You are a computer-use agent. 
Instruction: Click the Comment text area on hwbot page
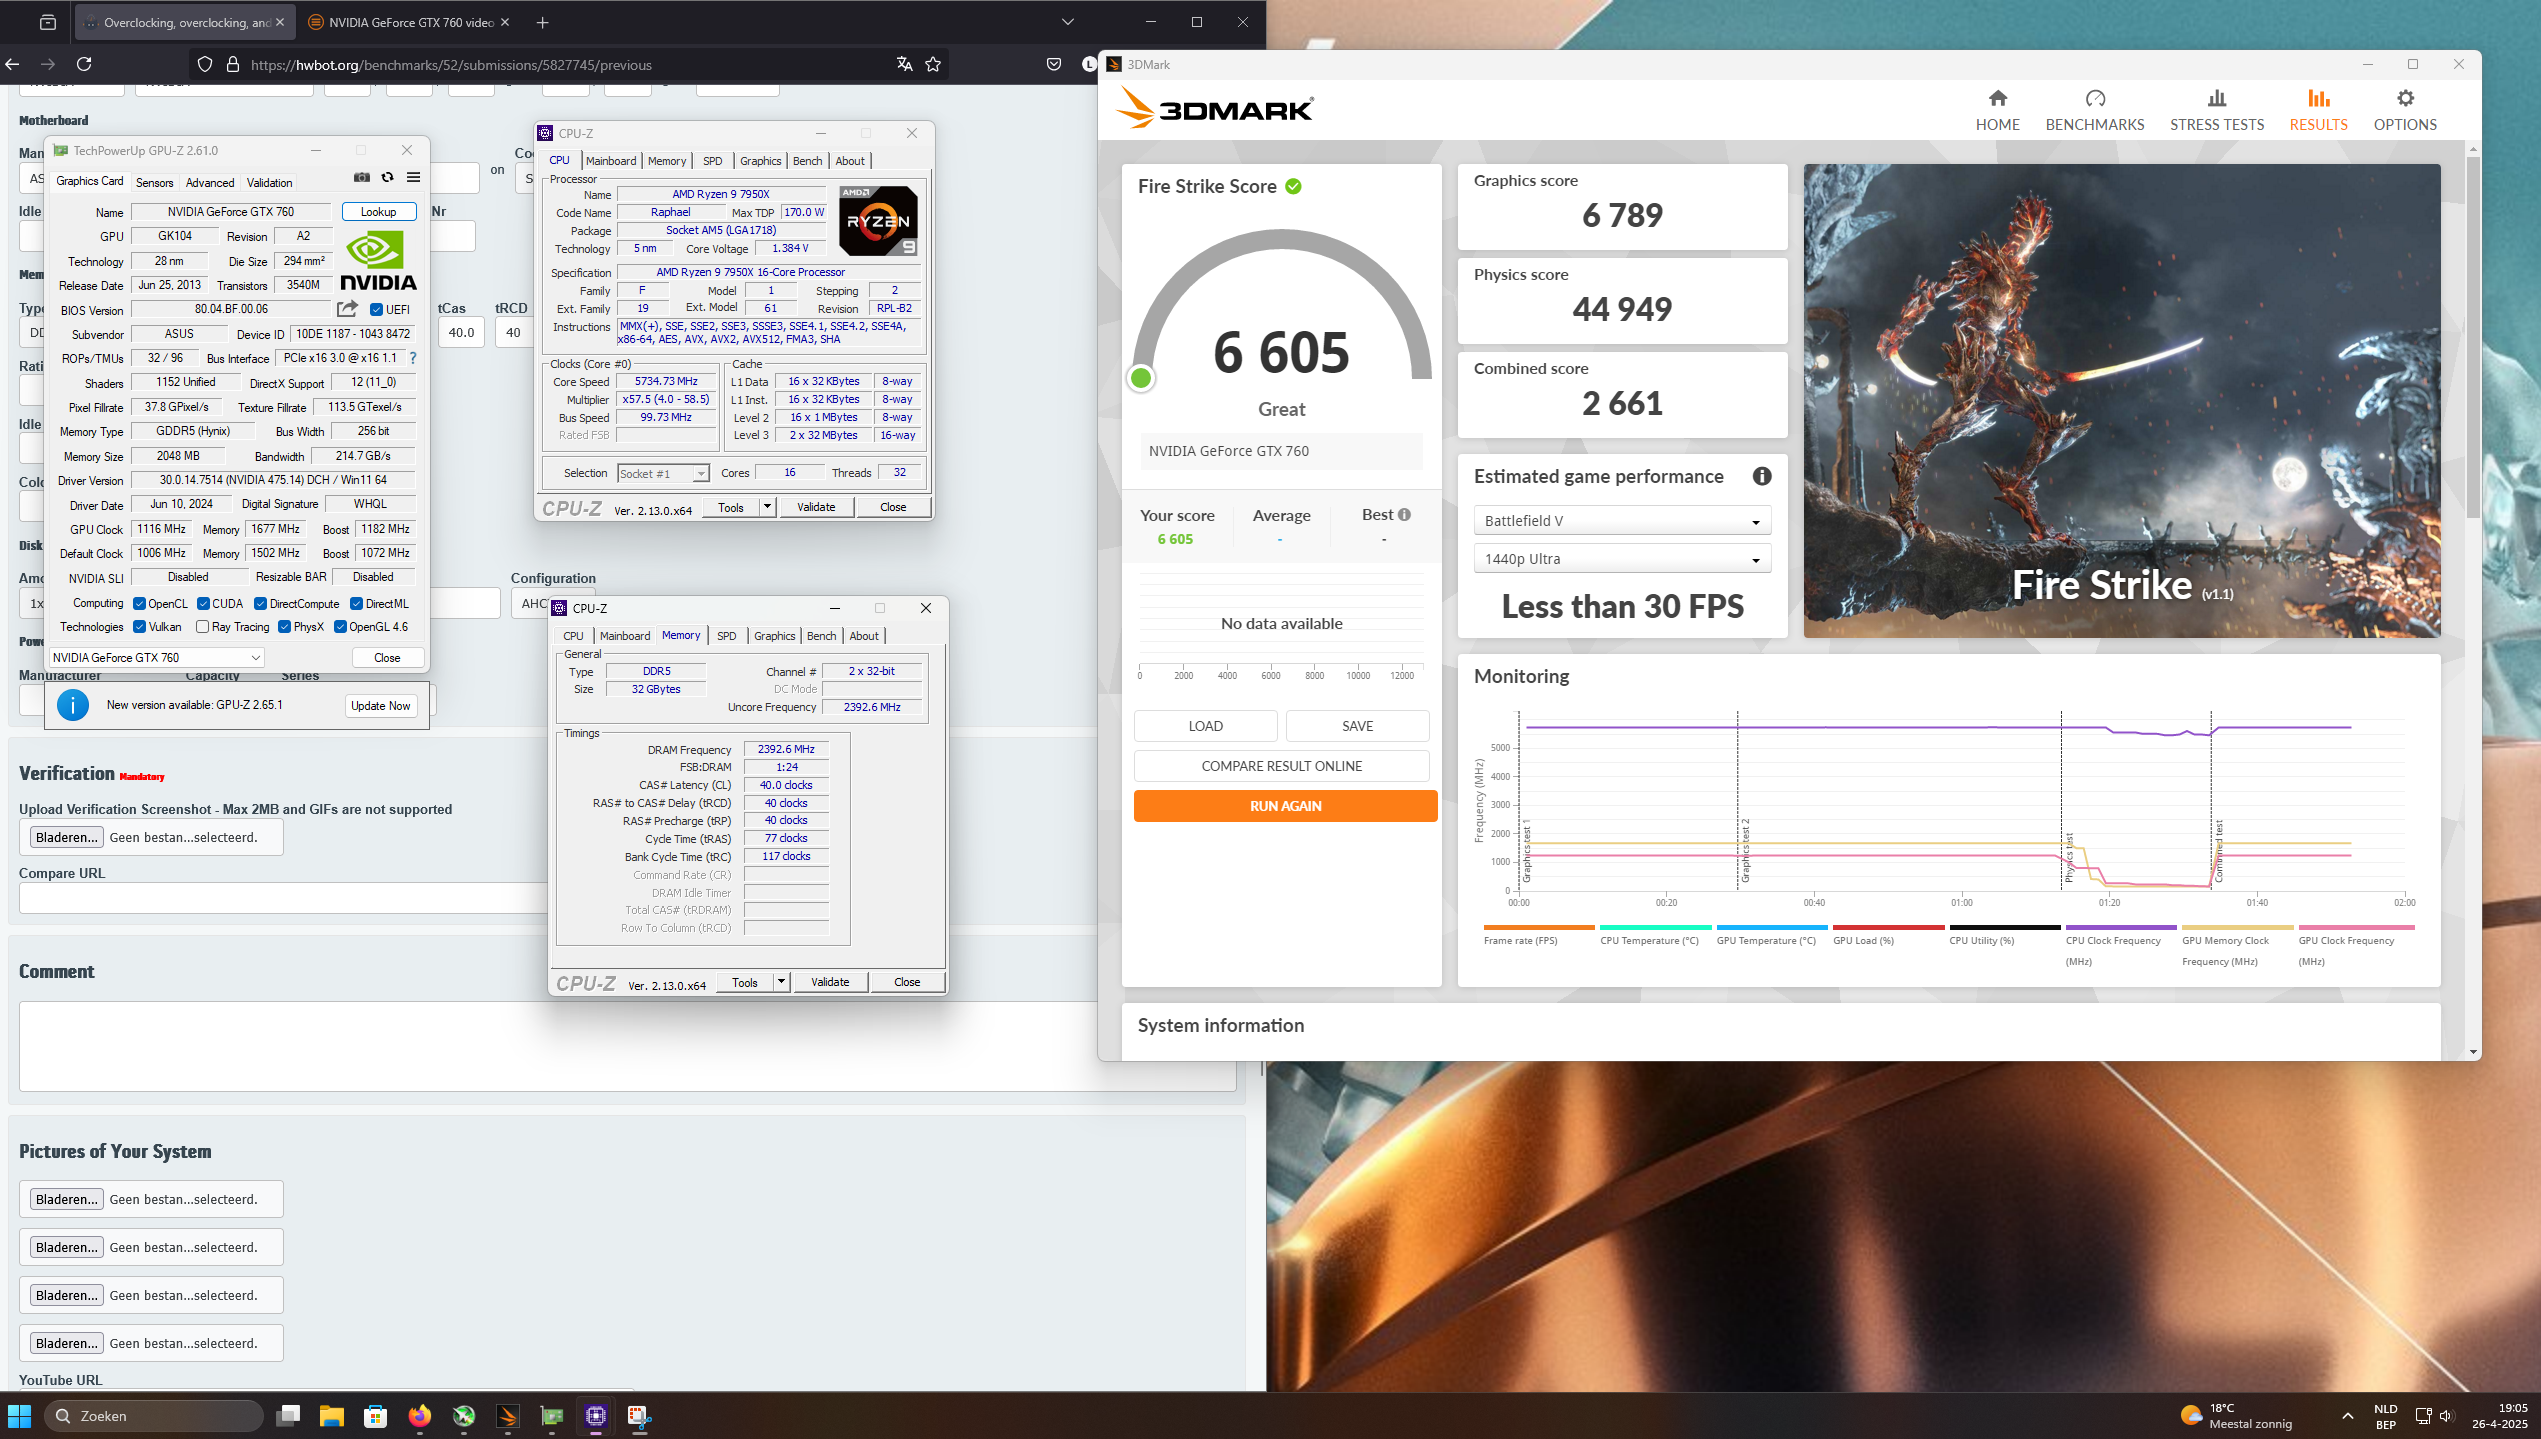point(627,1046)
